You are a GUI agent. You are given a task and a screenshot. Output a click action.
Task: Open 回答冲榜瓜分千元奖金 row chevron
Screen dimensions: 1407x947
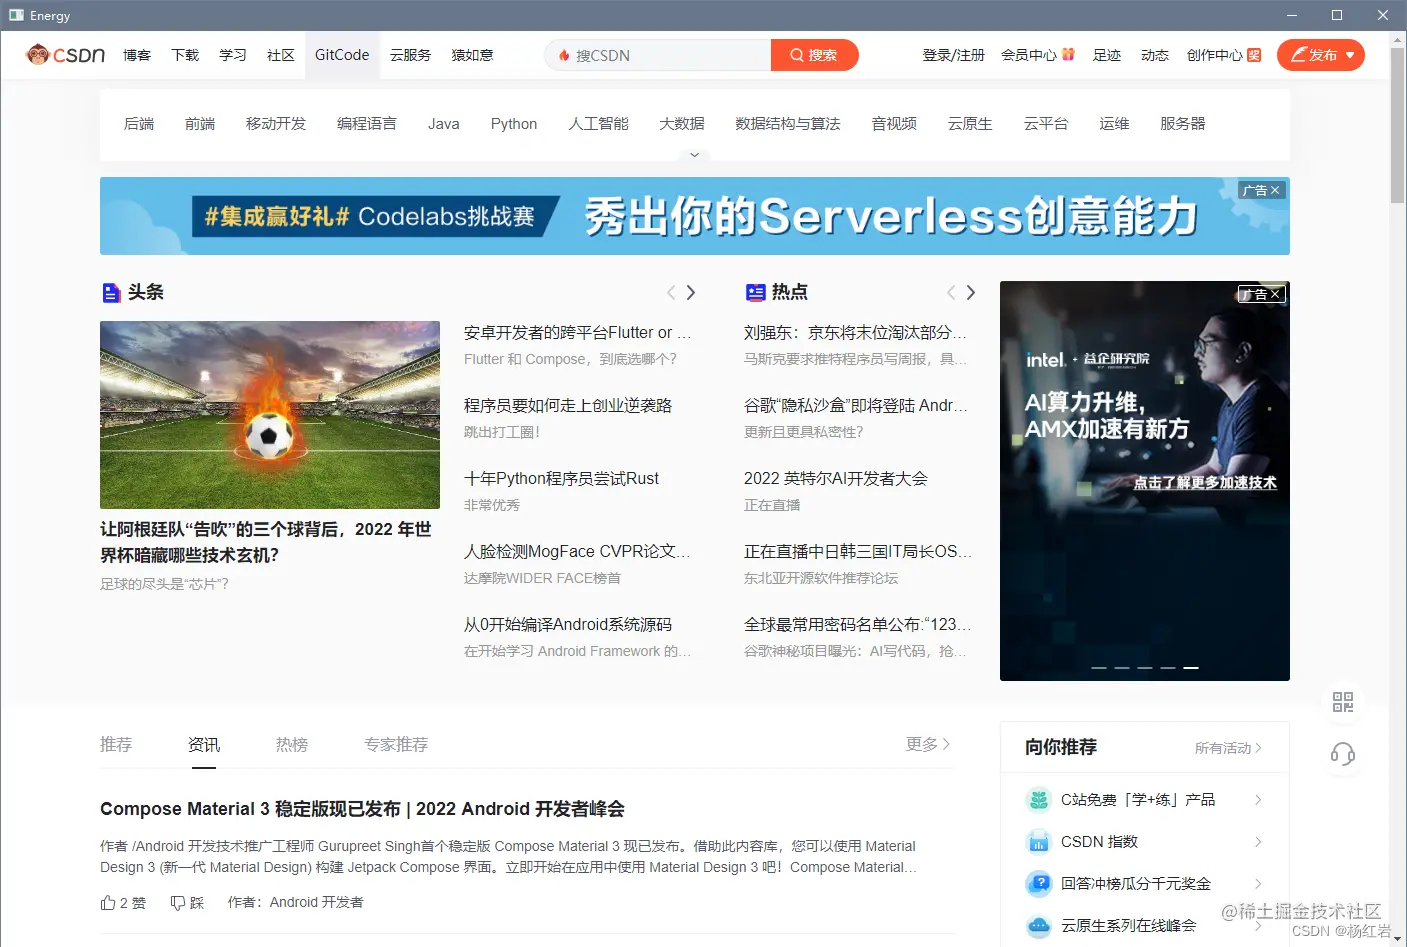pos(1258,884)
